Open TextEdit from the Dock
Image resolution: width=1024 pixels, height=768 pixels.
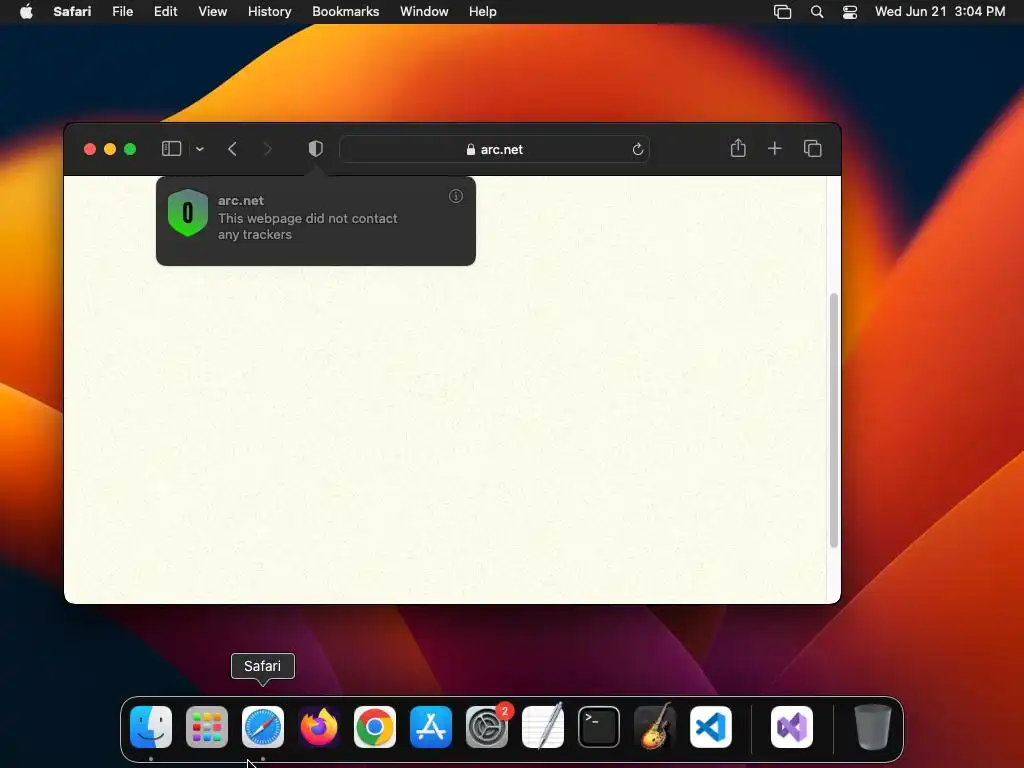543,727
